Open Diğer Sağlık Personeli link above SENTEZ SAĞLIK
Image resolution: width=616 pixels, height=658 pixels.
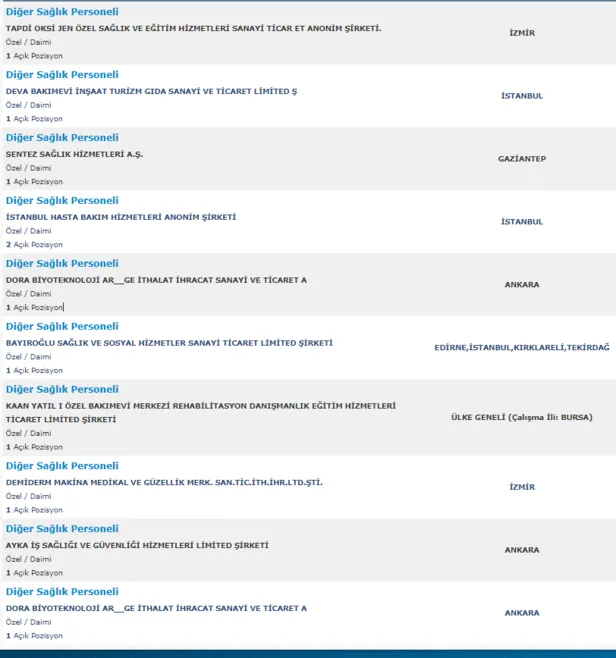point(62,138)
